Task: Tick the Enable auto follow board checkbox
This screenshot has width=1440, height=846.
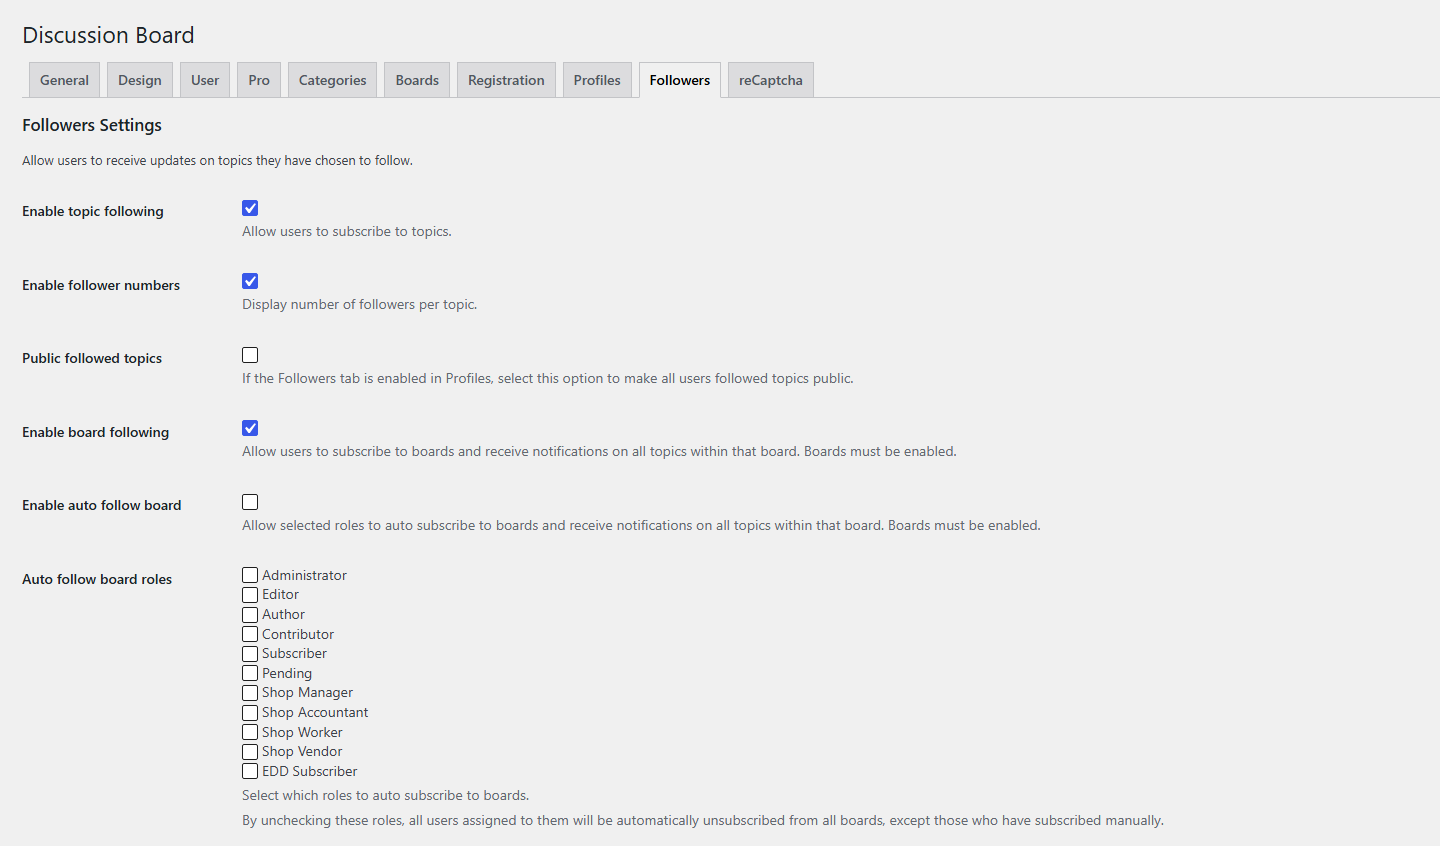Action: 250,502
